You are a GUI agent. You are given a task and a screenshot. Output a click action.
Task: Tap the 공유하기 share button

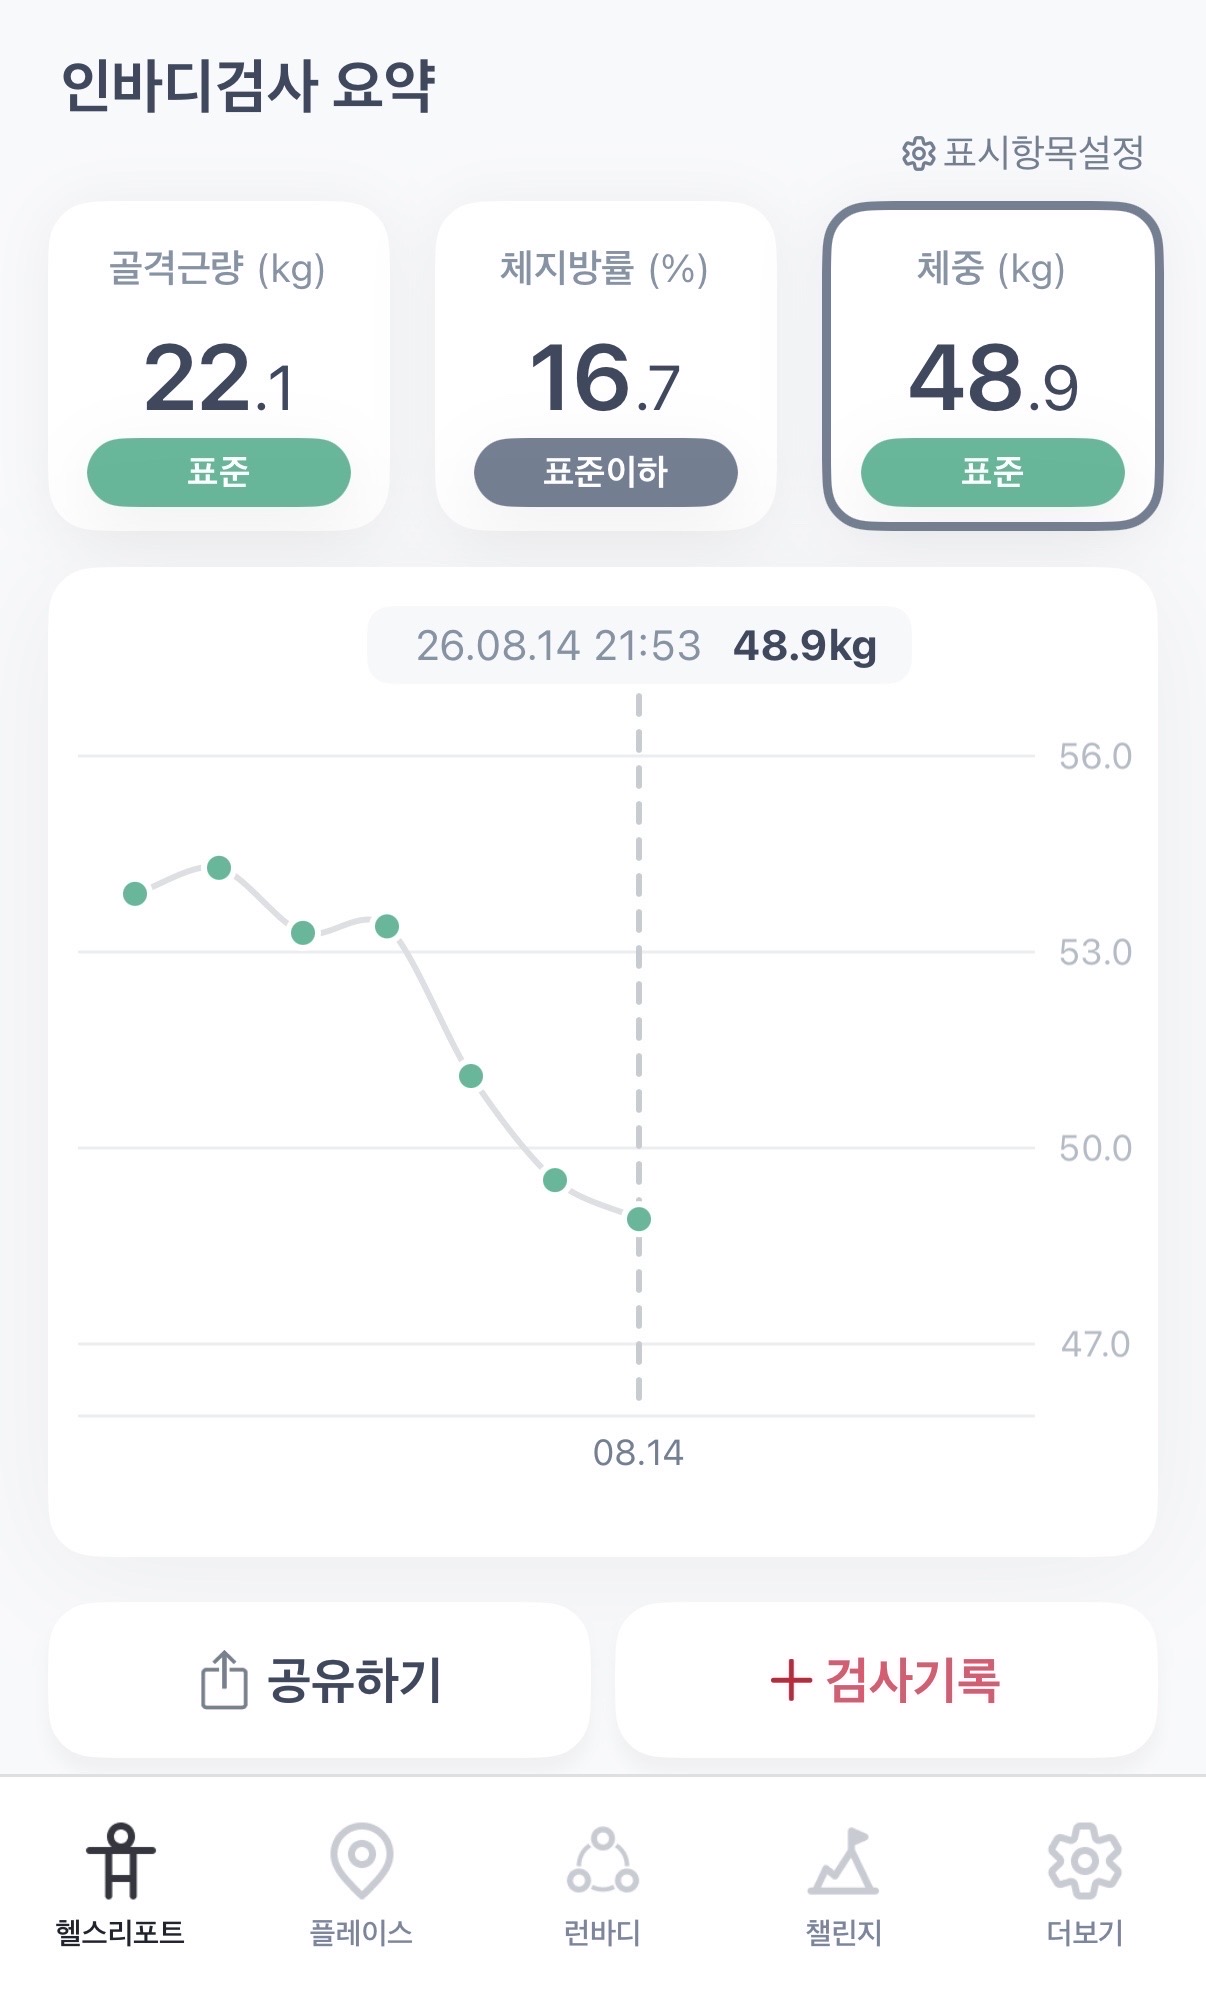(x=319, y=1680)
